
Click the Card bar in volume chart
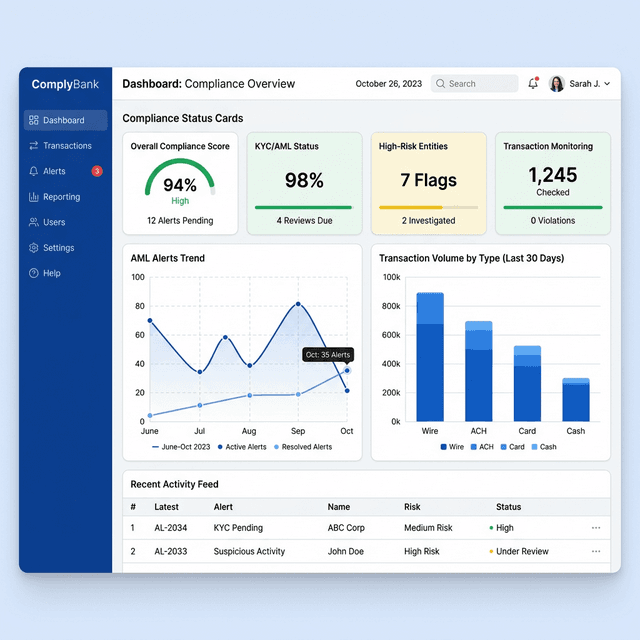point(527,383)
